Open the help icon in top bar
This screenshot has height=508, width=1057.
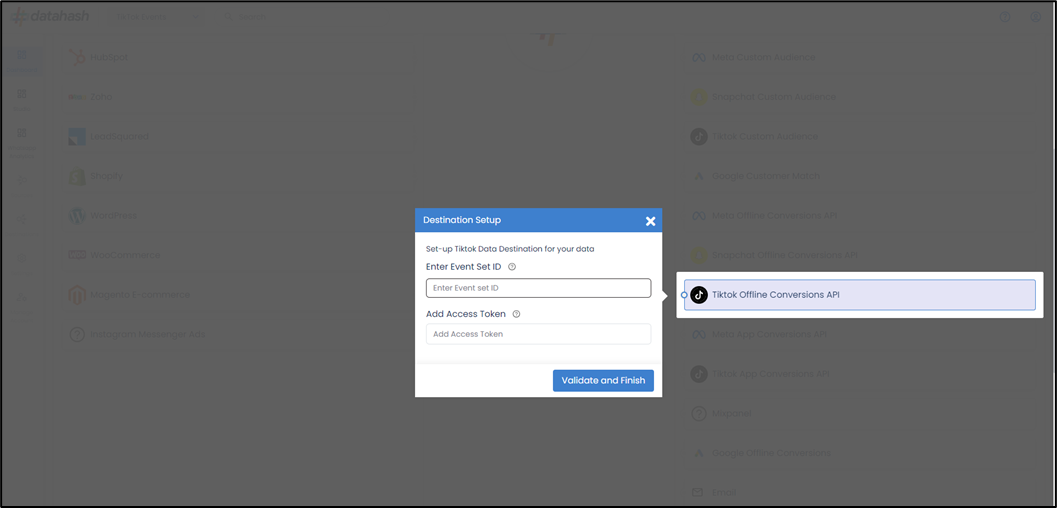click(x=1005, y=17)
